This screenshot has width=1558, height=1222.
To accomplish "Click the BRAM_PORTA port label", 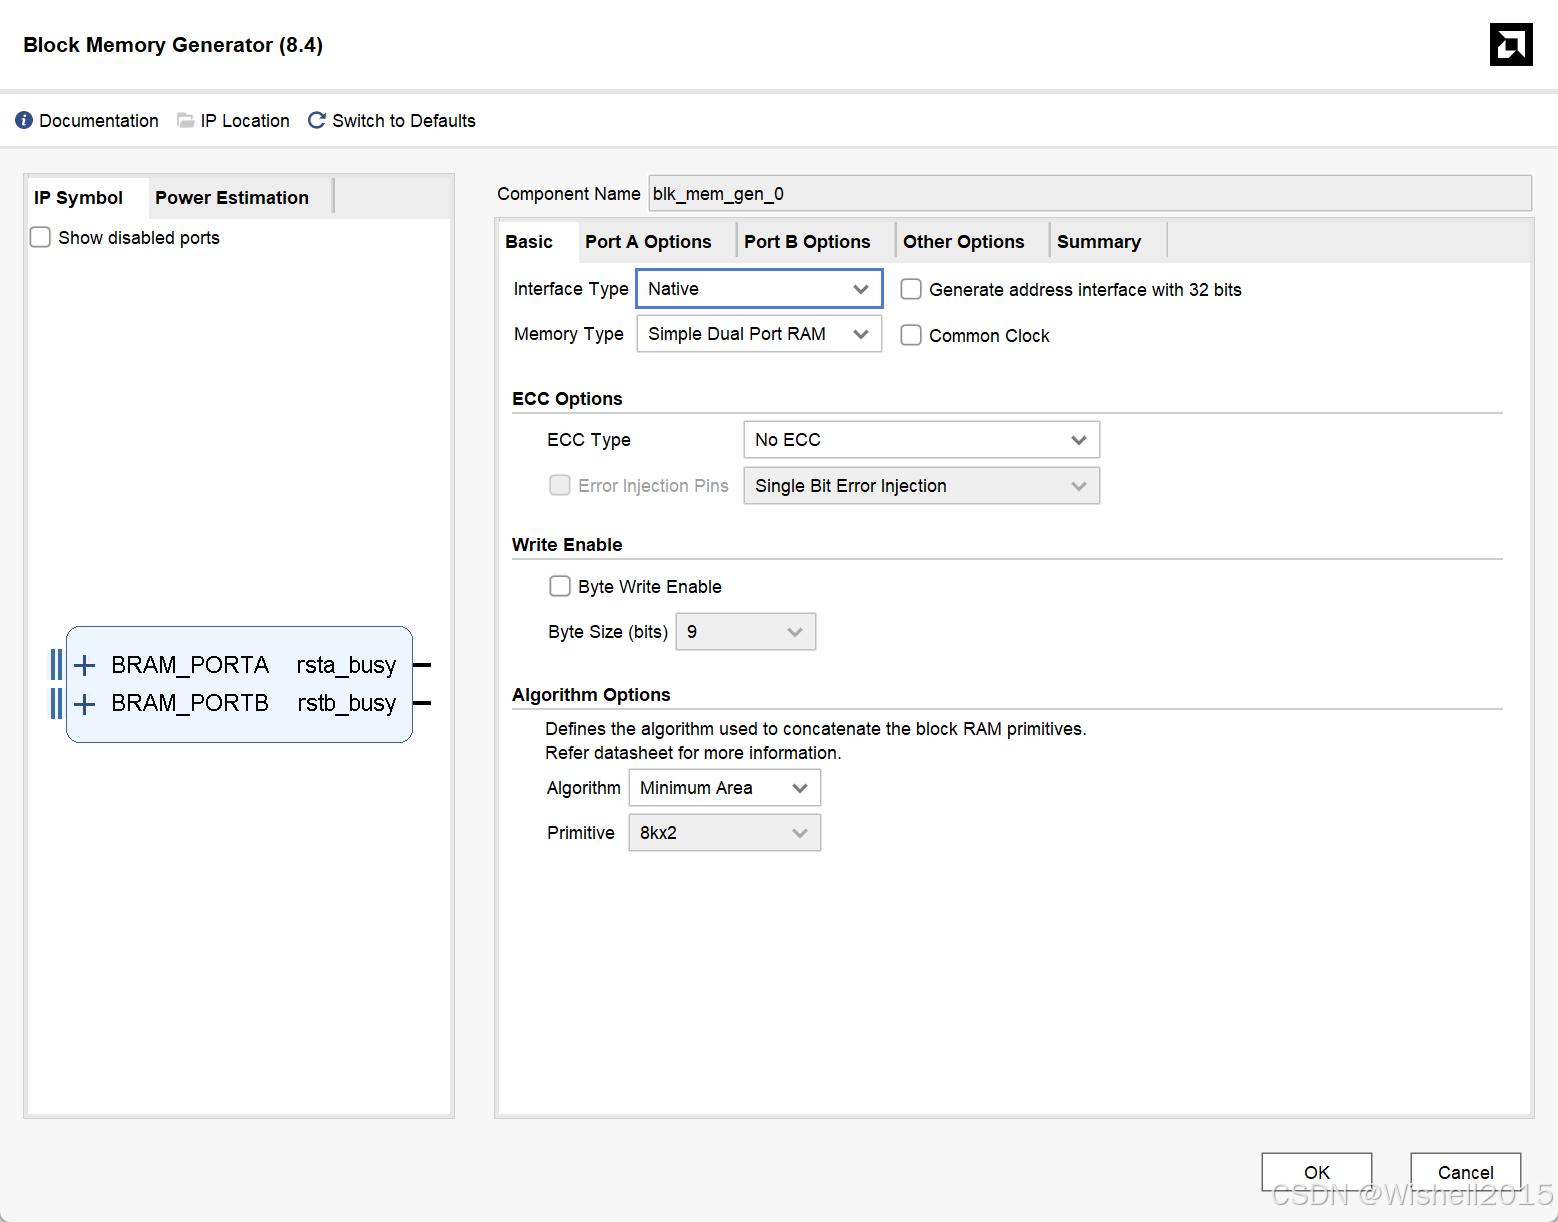I will click(190, 665).
